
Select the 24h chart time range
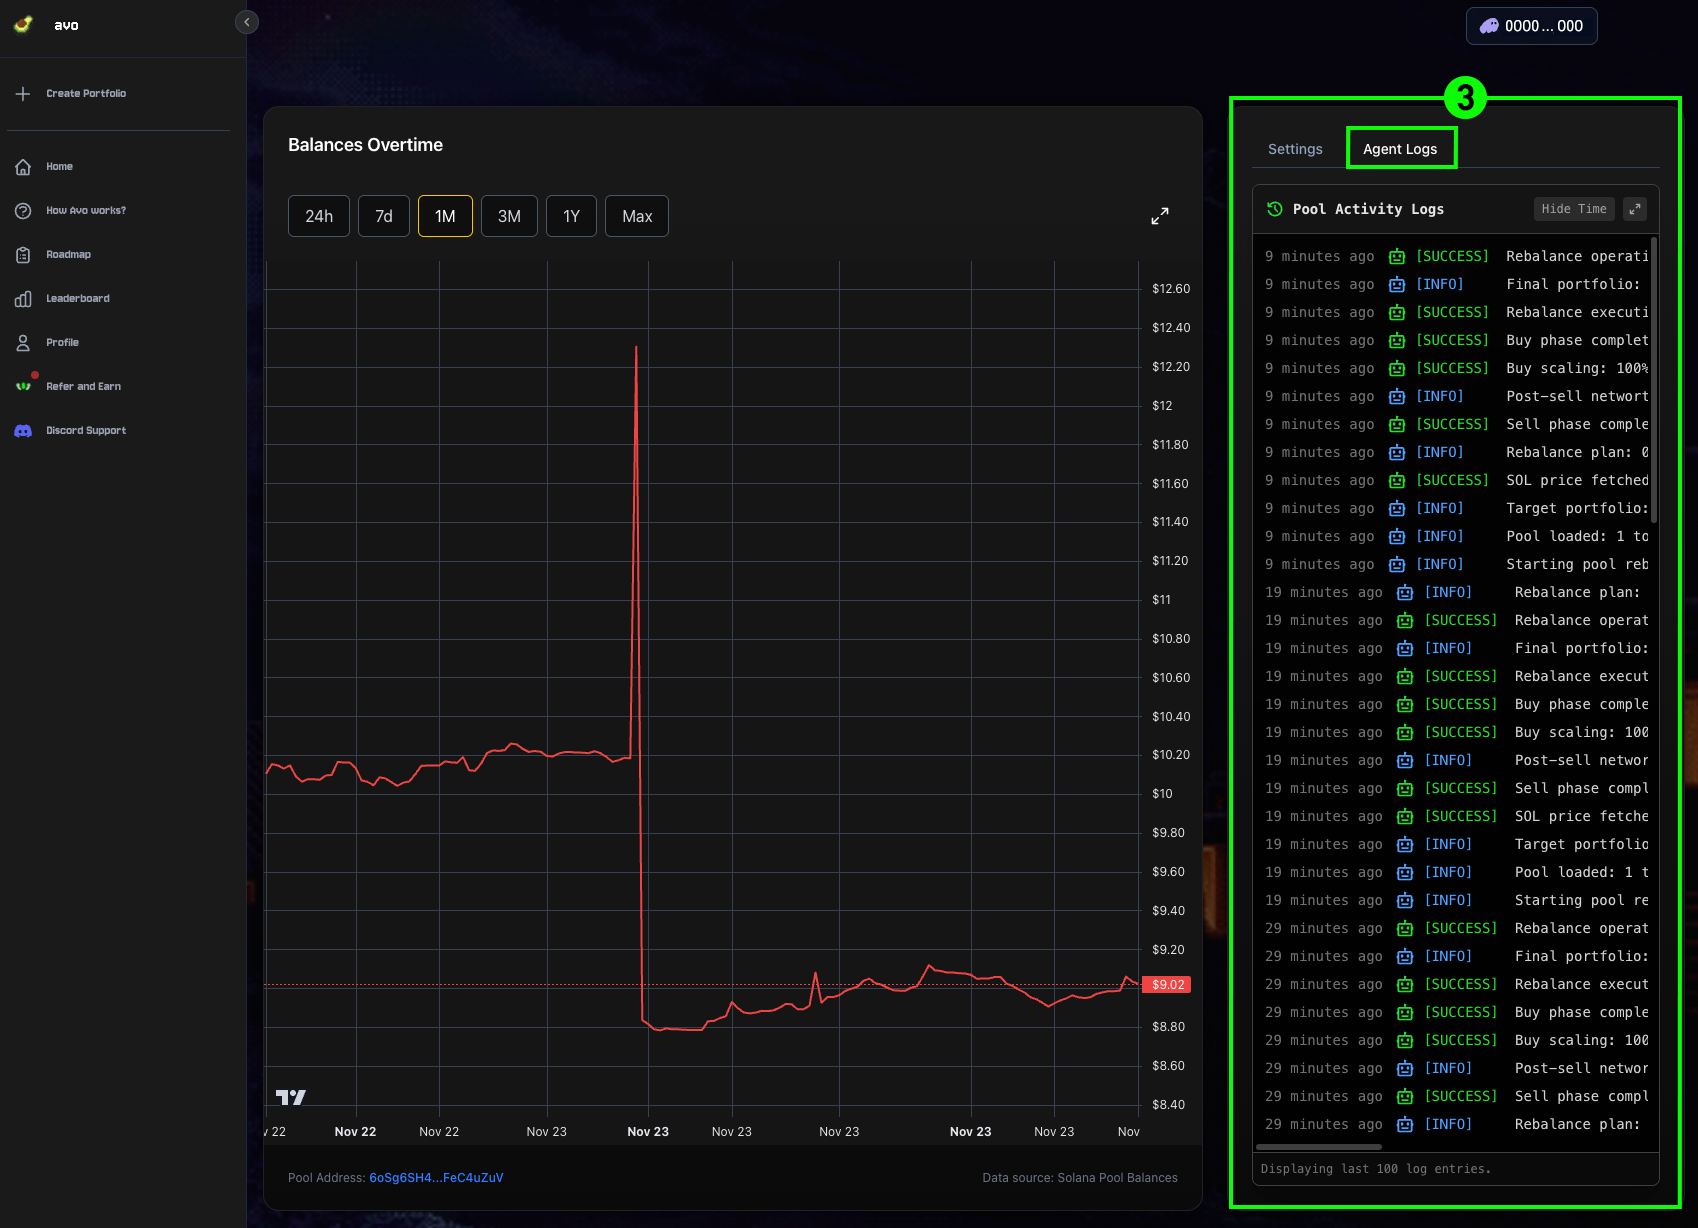pos(319,216)
